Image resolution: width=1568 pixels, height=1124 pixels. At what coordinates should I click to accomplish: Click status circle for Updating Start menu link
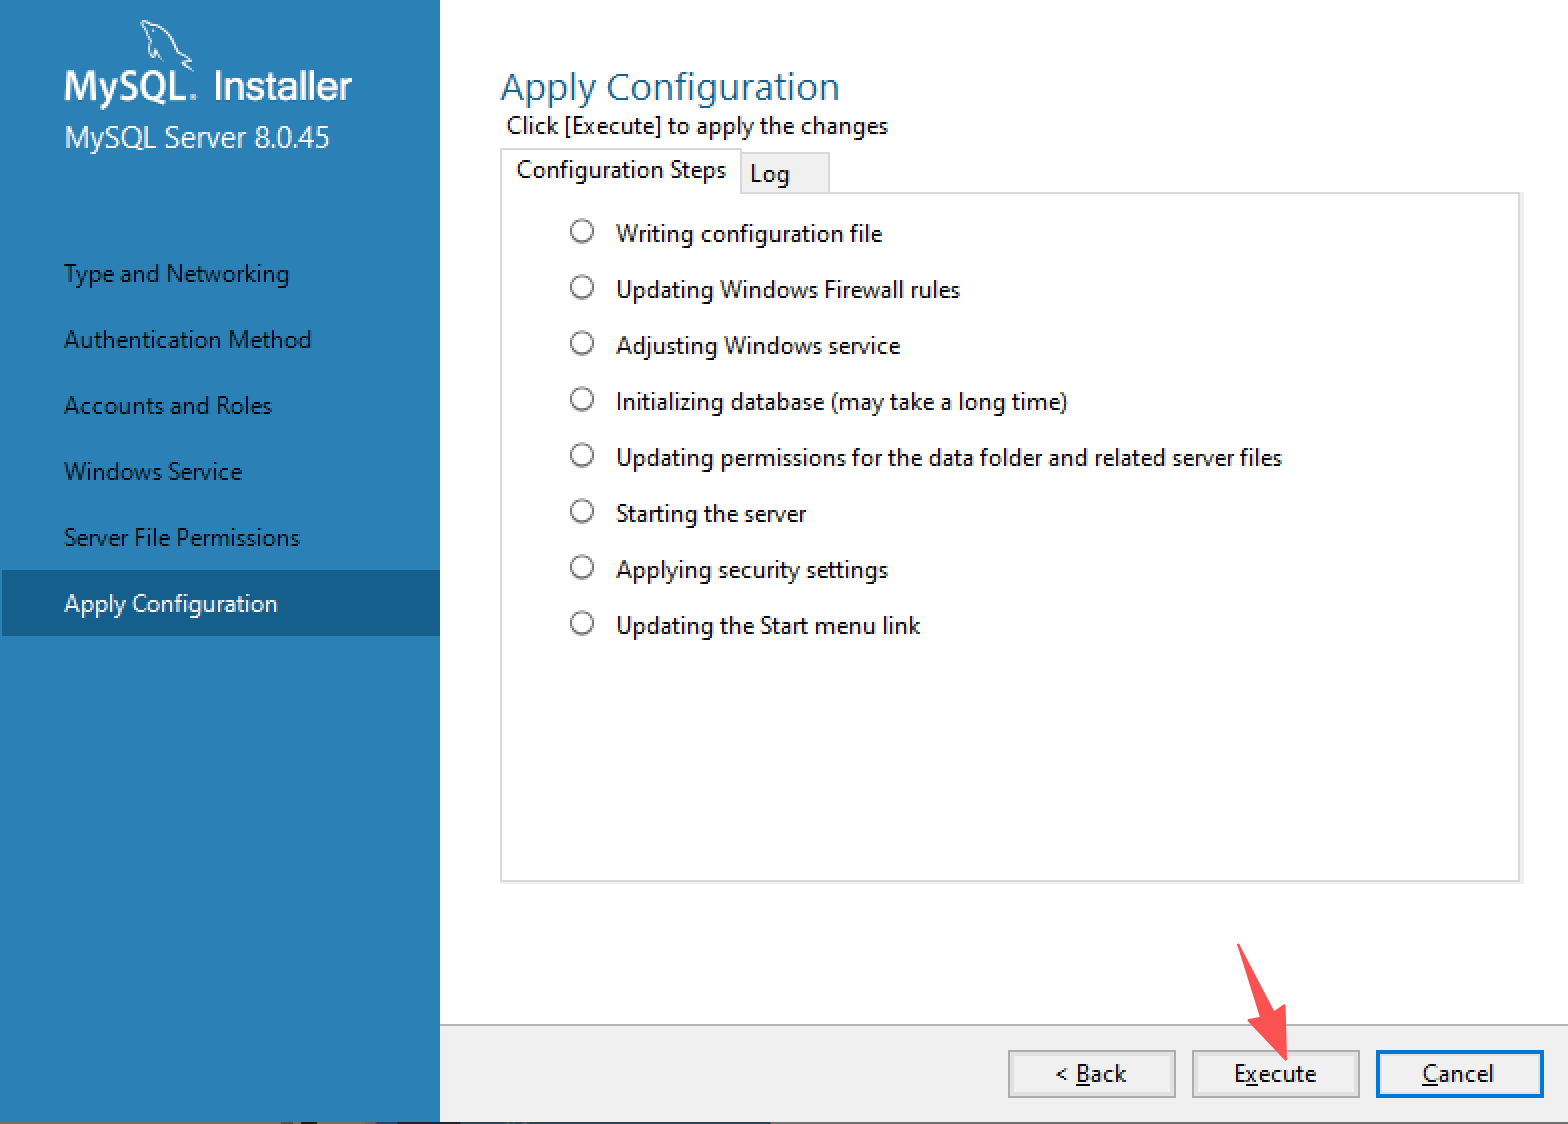582,624
